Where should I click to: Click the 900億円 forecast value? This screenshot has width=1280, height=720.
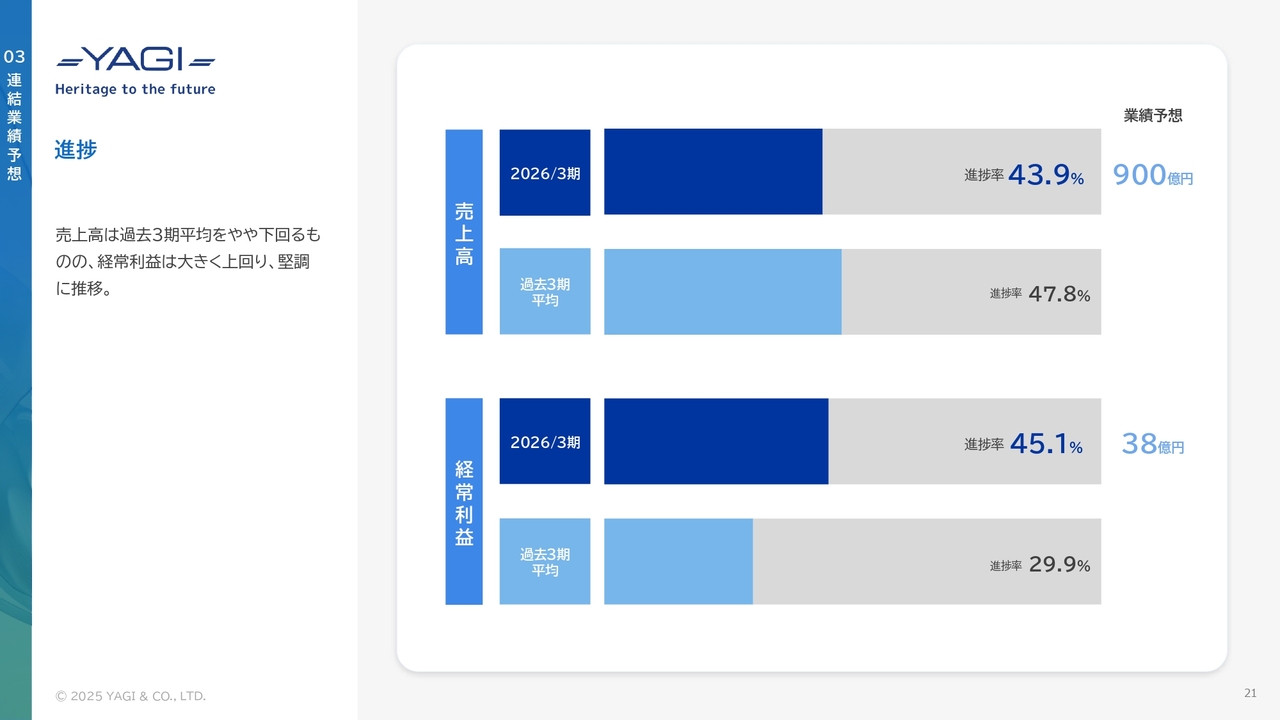pos(1153,176)
